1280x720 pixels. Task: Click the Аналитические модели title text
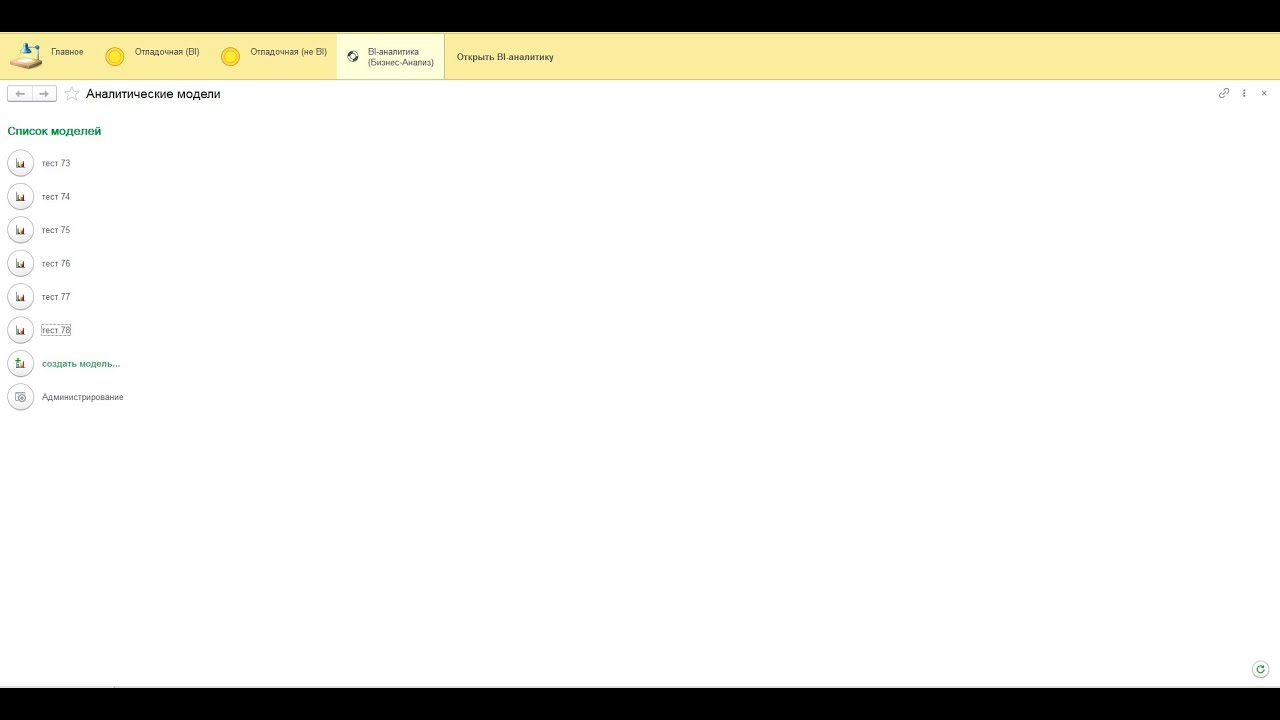click(x=153, y=94)
